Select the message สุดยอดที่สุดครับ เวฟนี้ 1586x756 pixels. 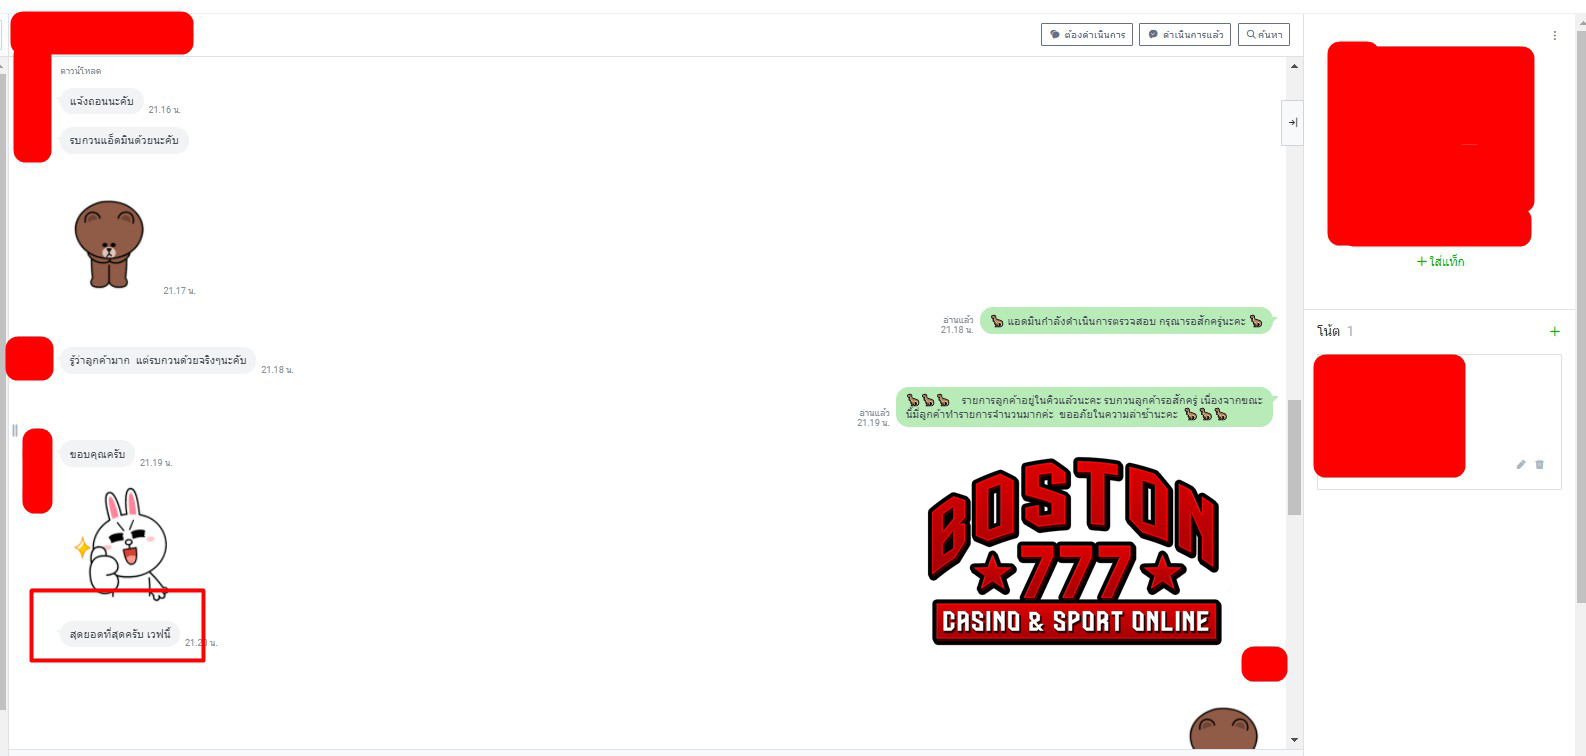click(x=120, y=634)
